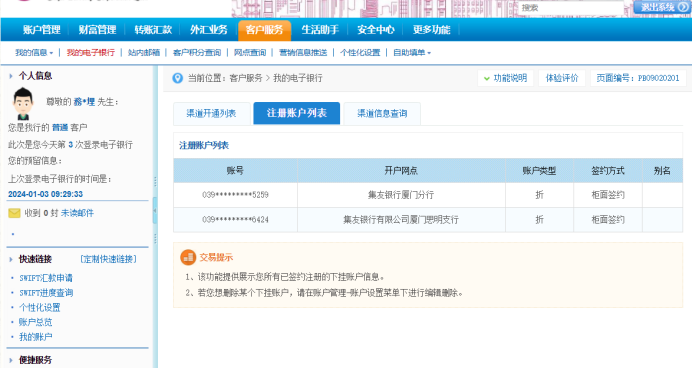Screen dimensions: 693x368
Task: Open 营销信息推送 submenu item
Action: click(x=303, y=53)
